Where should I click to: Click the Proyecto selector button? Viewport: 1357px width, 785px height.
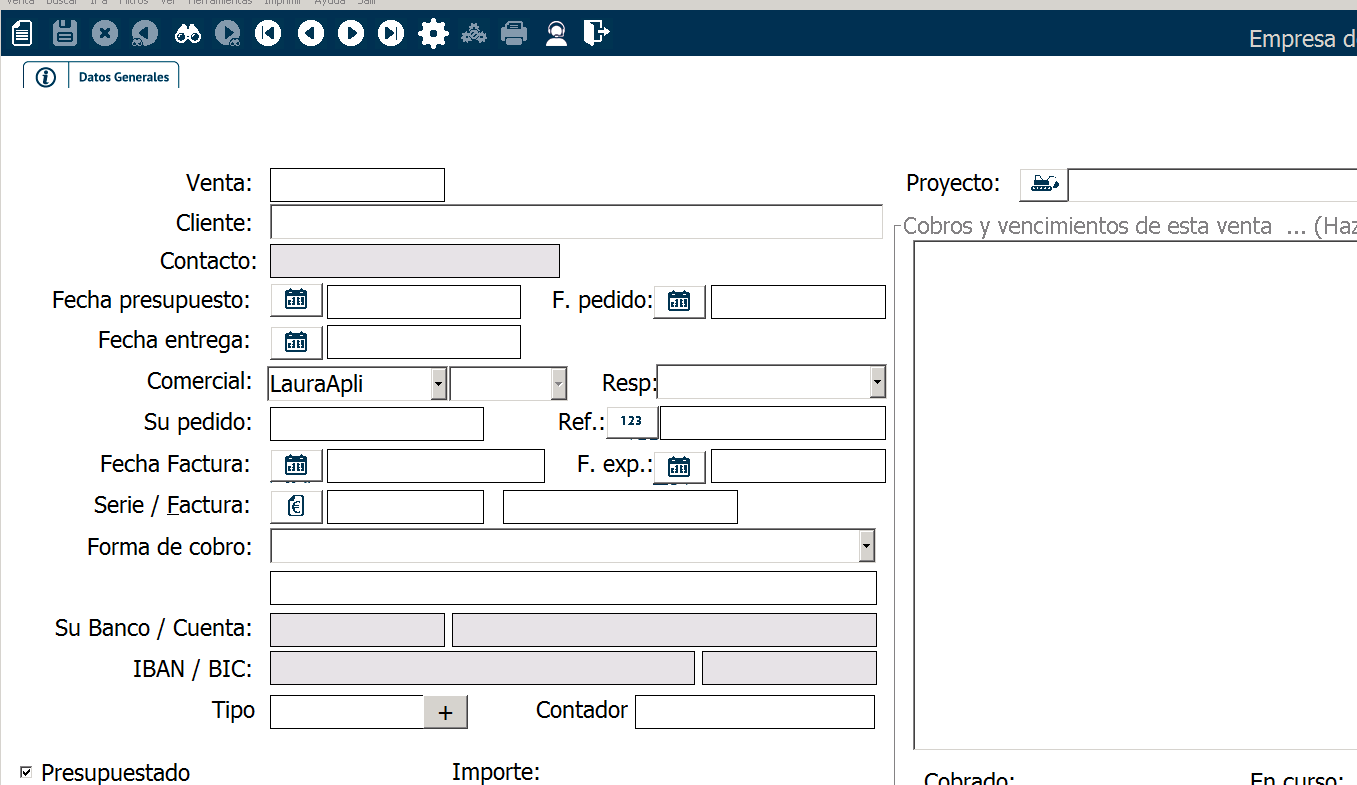1043,184
